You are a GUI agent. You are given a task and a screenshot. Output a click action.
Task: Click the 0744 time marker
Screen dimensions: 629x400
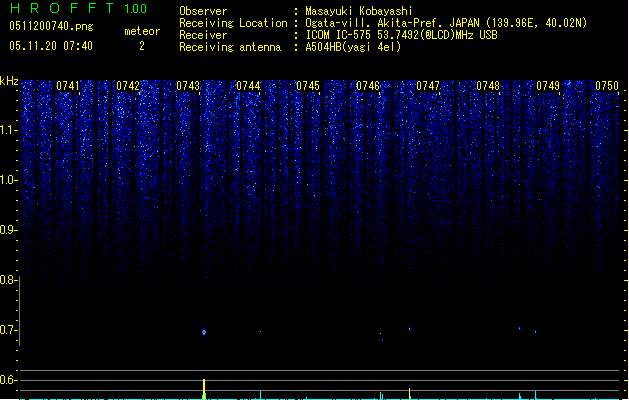248,86
